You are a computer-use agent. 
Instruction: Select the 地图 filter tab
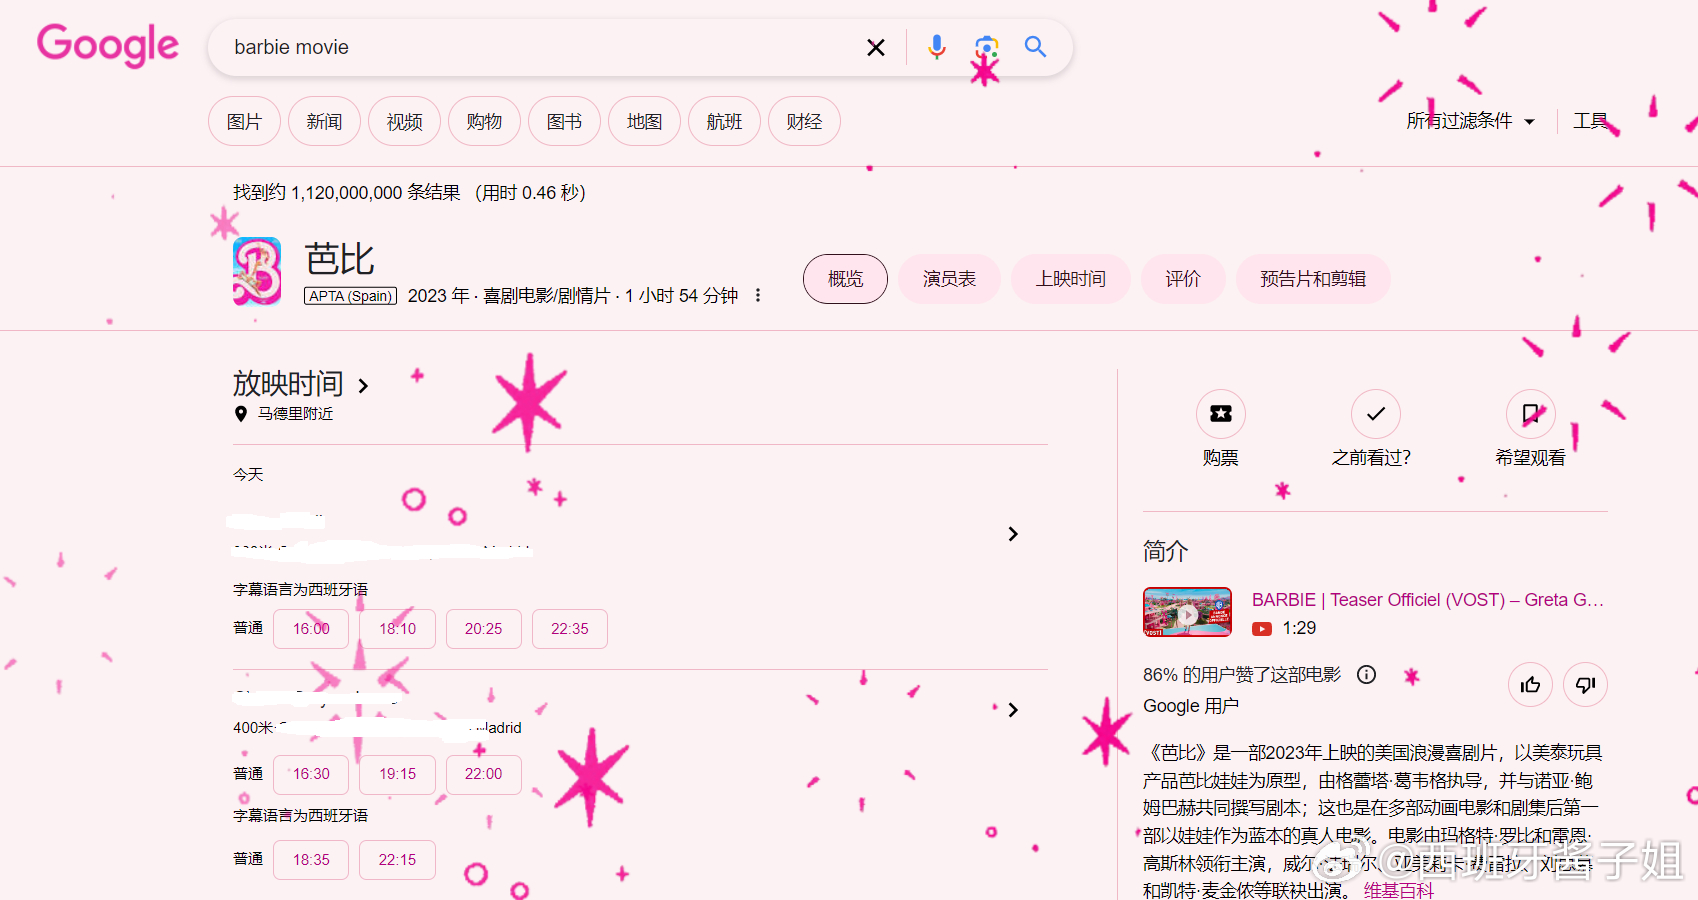pos(644,121)
